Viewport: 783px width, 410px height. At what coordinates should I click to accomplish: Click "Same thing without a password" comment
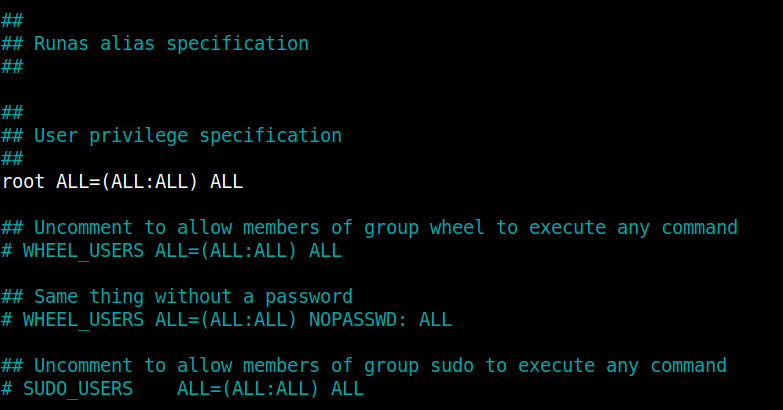193,296
